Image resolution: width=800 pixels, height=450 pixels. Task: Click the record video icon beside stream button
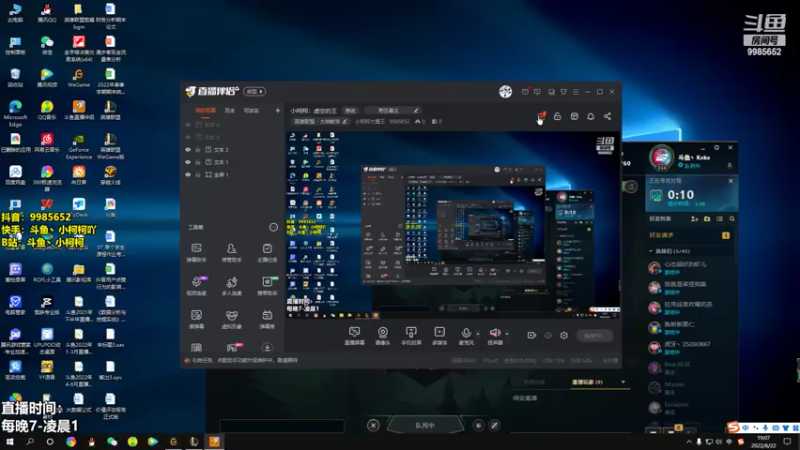531,335
